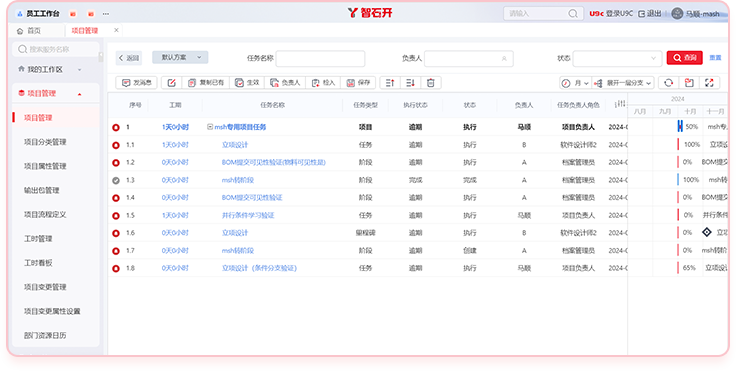Open the 状态 status dropdown
Image resolution: width=736 pixels, height=371 pixels.
point(617,58)
